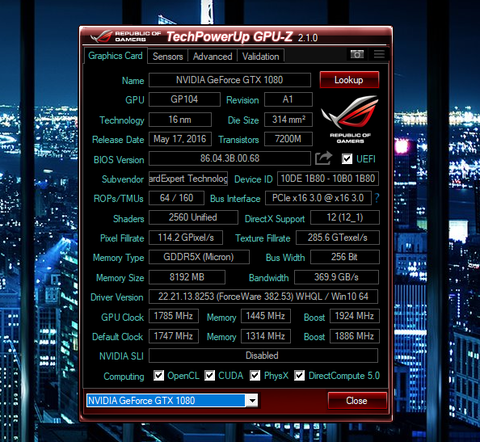The image size is (480, 442).
Task: Click the current Memory clock 1445 MHz
Action: click(x=266, y=316)
